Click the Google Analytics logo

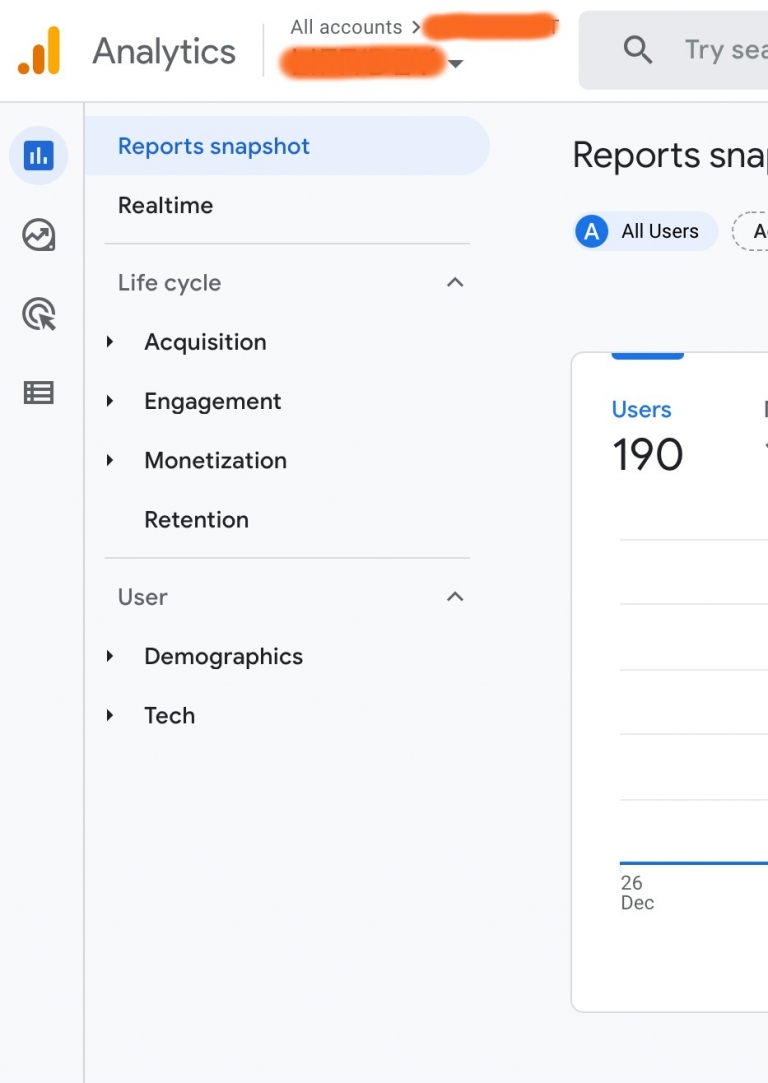click(130, 51)
